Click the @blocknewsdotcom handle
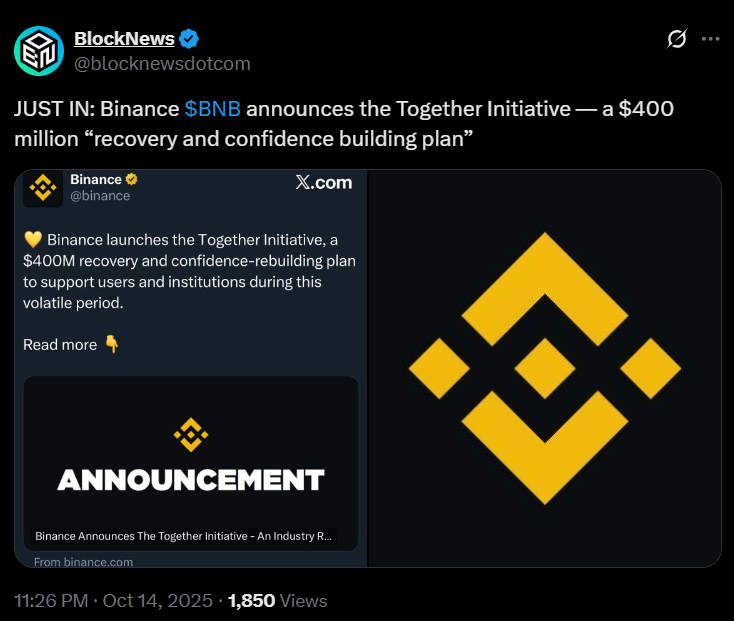This screenshot has width=734, height=621. (x=162, y=64)
